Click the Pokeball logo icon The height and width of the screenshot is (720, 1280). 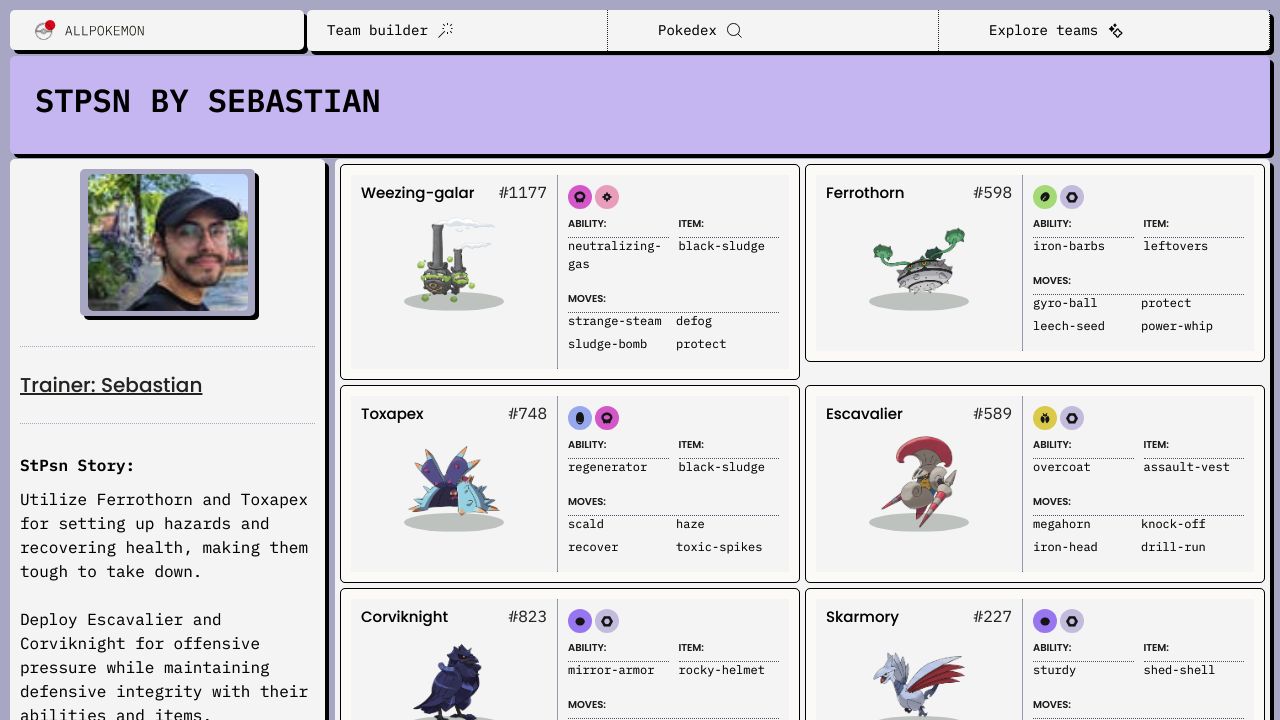tap(44, 30)
